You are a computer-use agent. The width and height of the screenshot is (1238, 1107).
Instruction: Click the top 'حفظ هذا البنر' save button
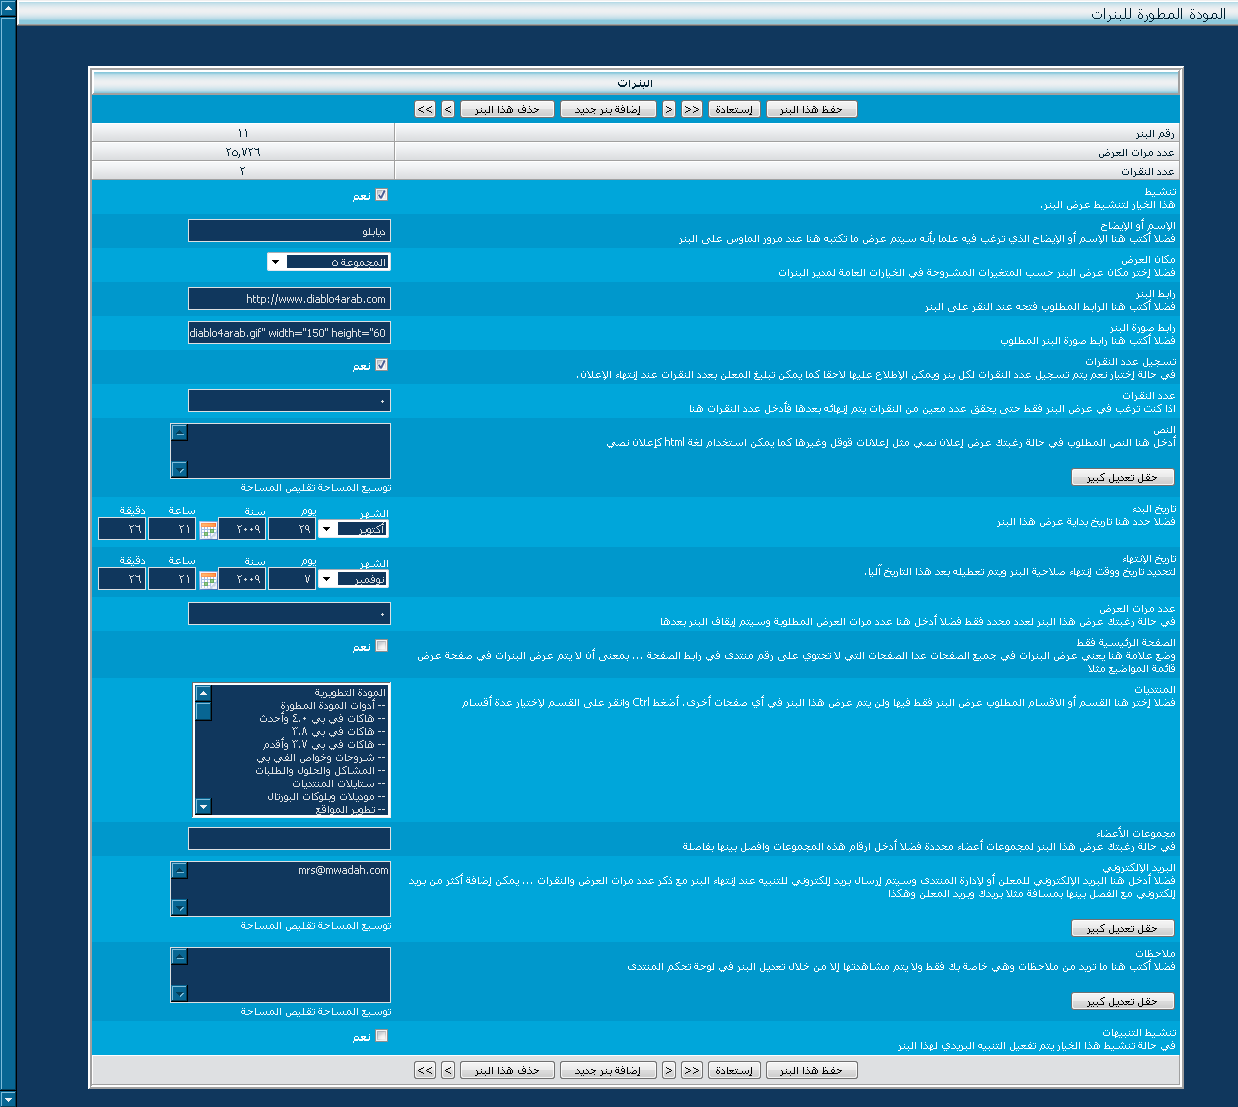811,109
